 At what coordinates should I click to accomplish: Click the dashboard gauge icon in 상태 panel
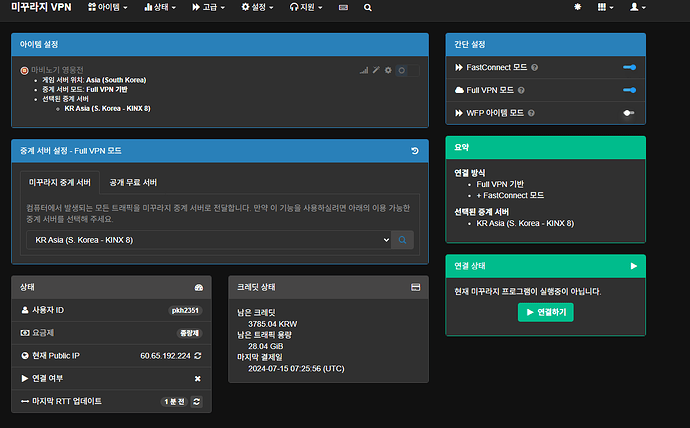[199, 287]
